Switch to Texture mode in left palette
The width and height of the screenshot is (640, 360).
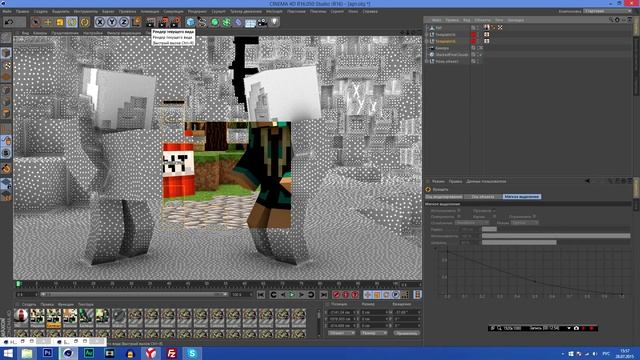(x=6, y=65)
